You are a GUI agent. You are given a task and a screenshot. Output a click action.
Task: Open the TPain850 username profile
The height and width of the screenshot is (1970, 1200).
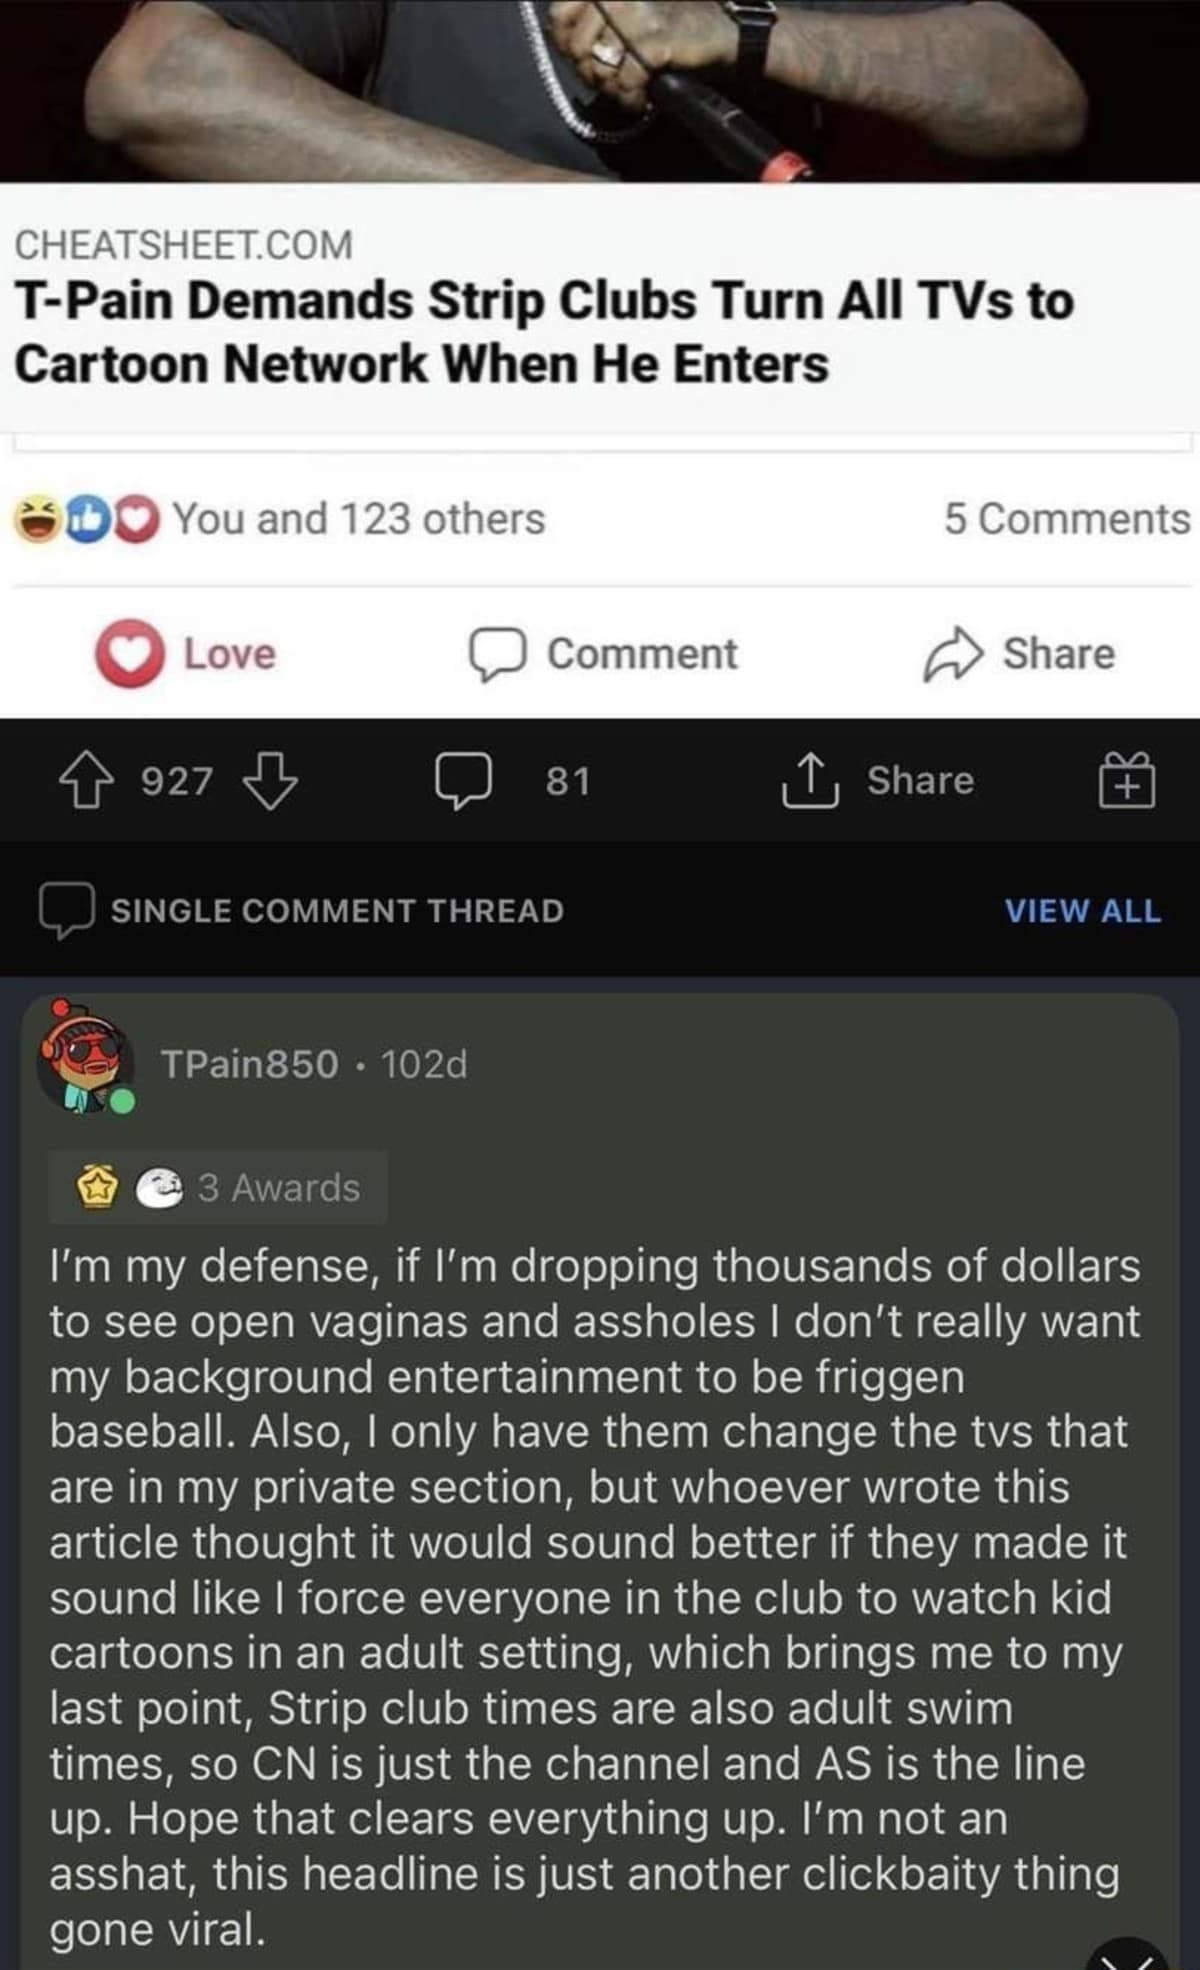250,1064
